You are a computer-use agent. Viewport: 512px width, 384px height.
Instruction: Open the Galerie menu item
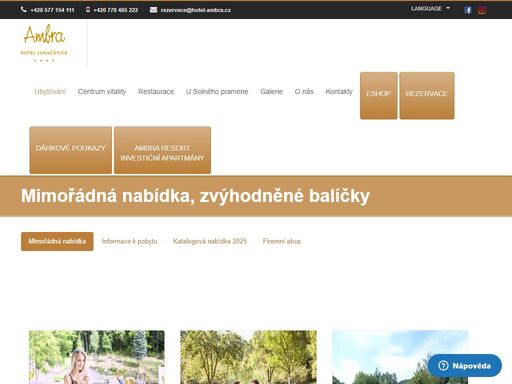coord(271,91)
